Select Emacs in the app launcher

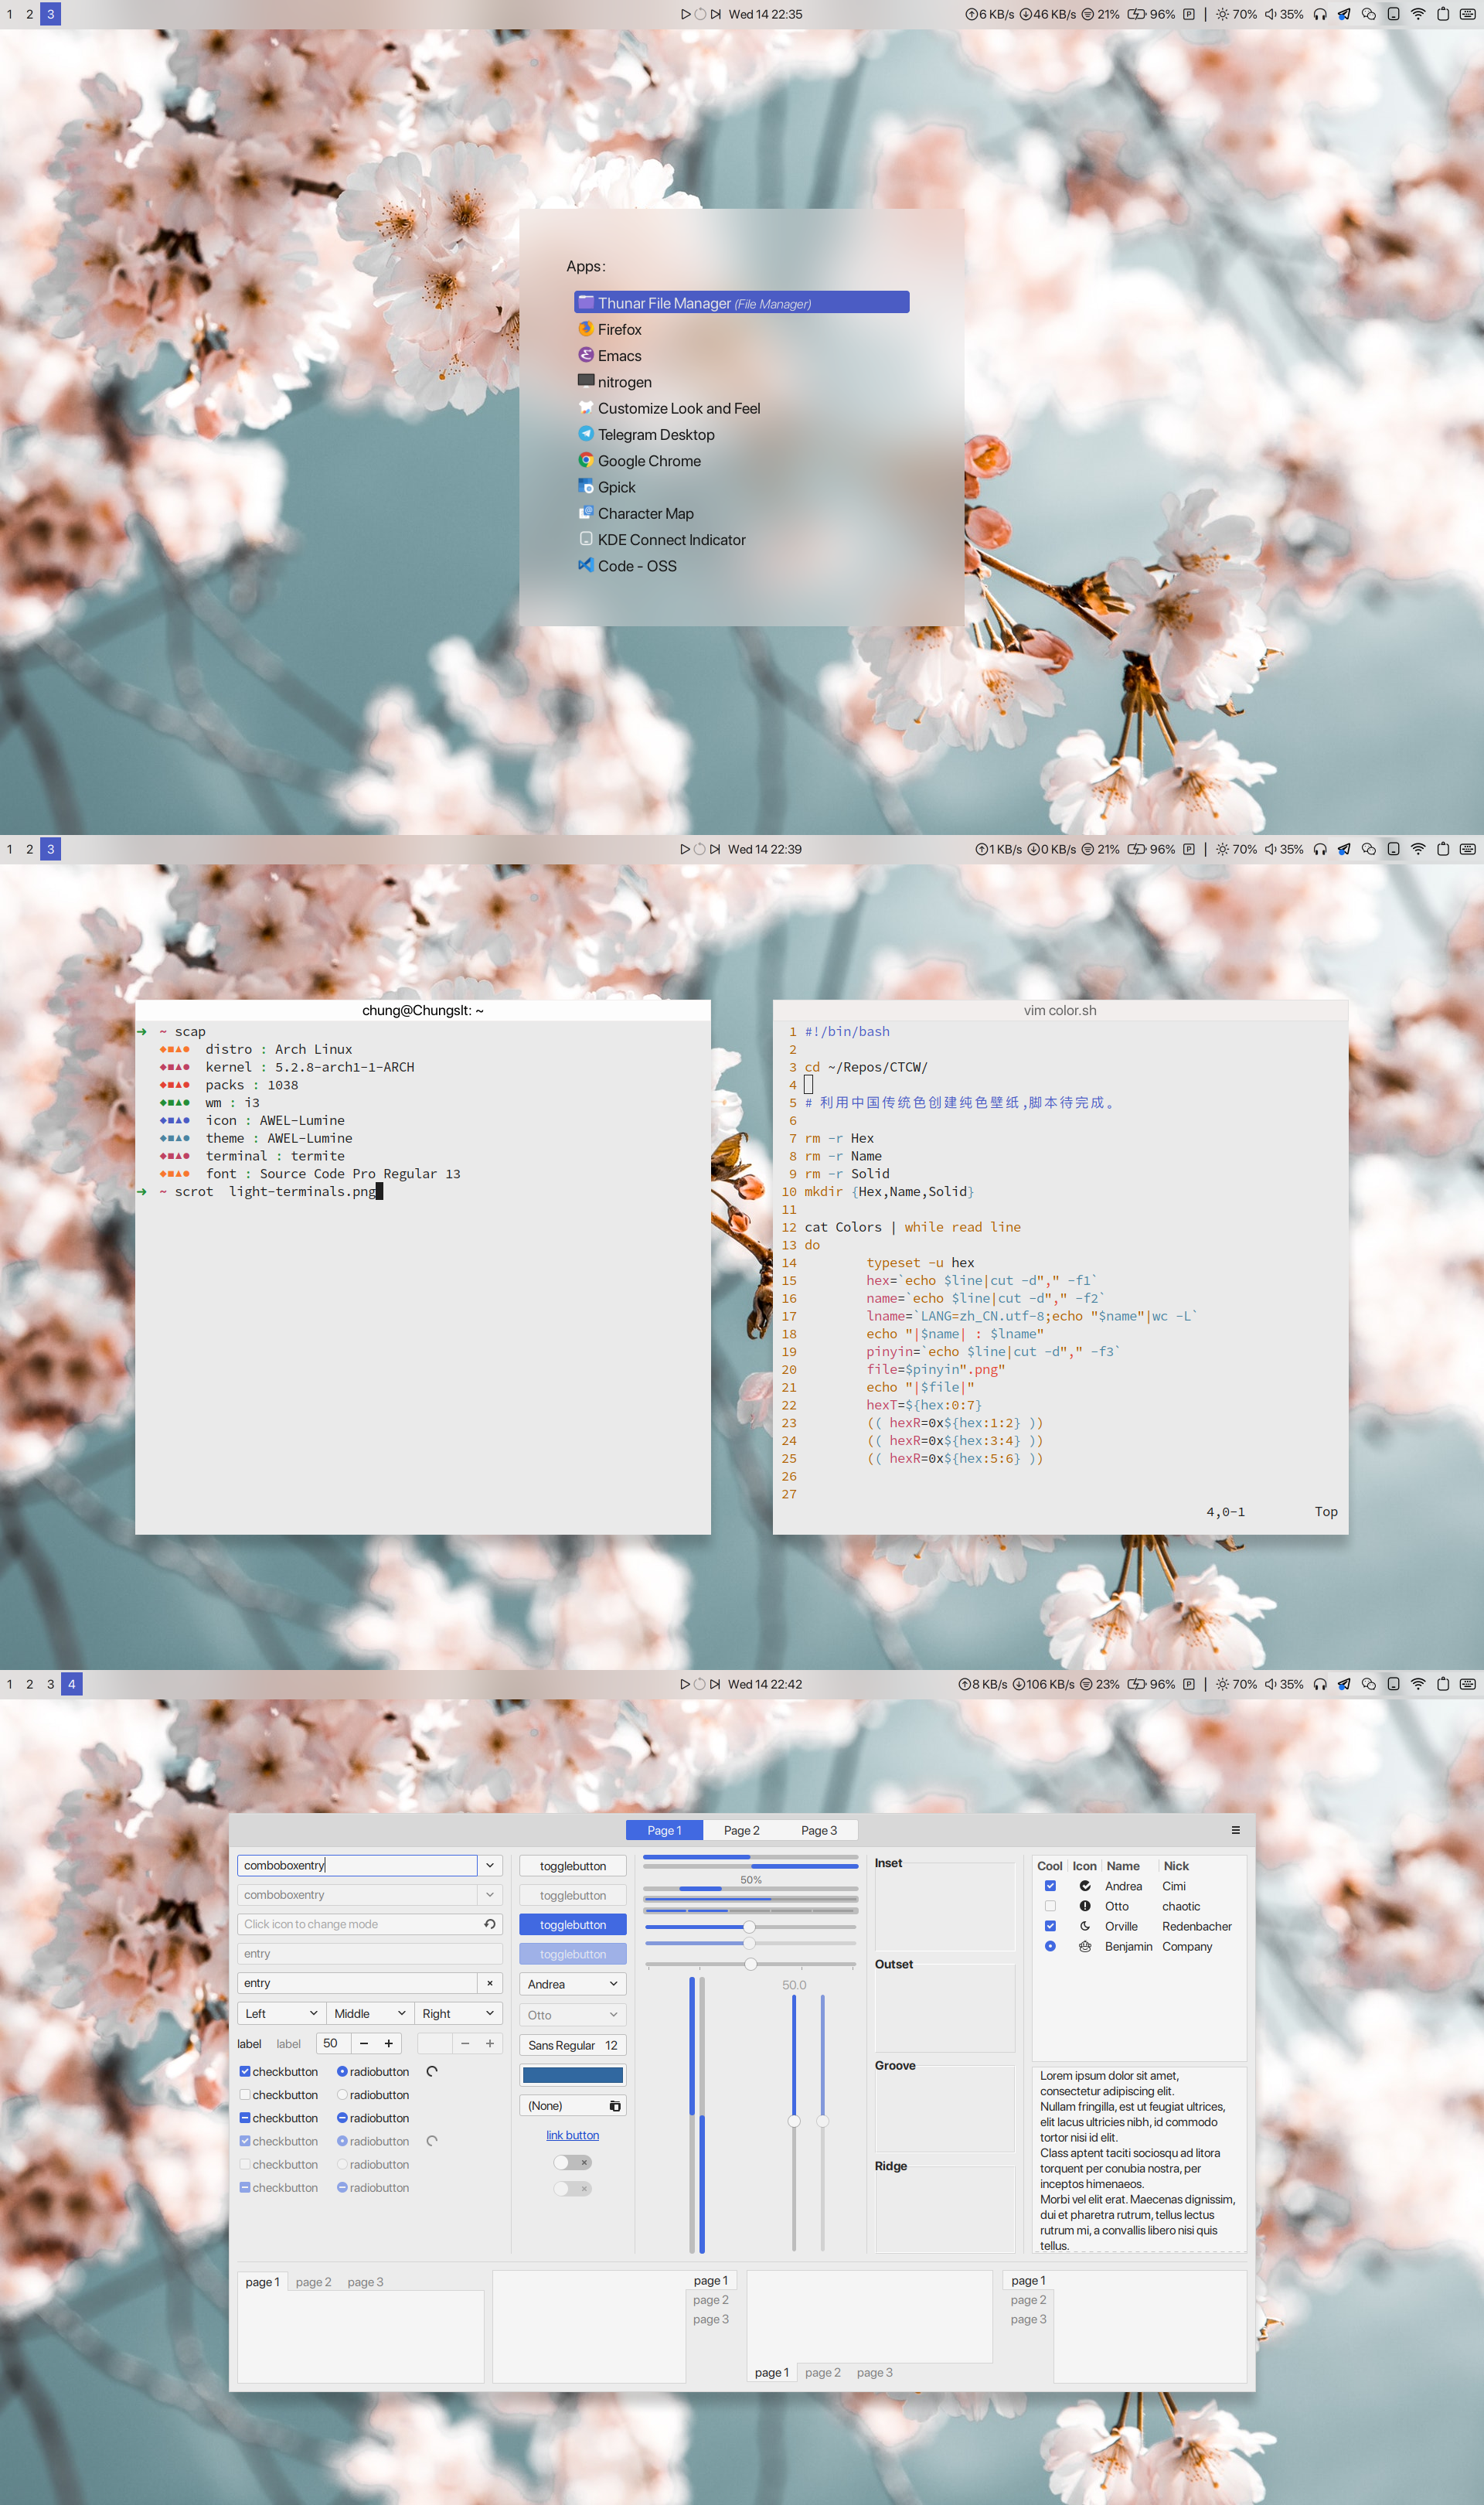[x=618, y=355]
